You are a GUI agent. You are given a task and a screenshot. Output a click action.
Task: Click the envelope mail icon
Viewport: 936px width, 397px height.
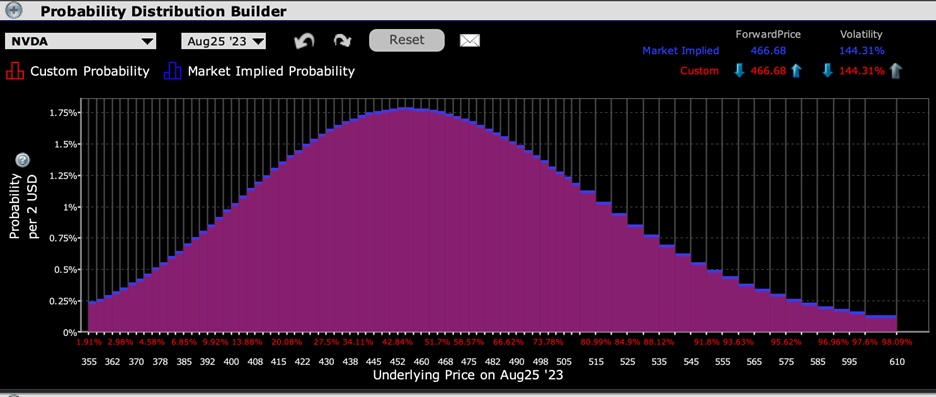470,41
